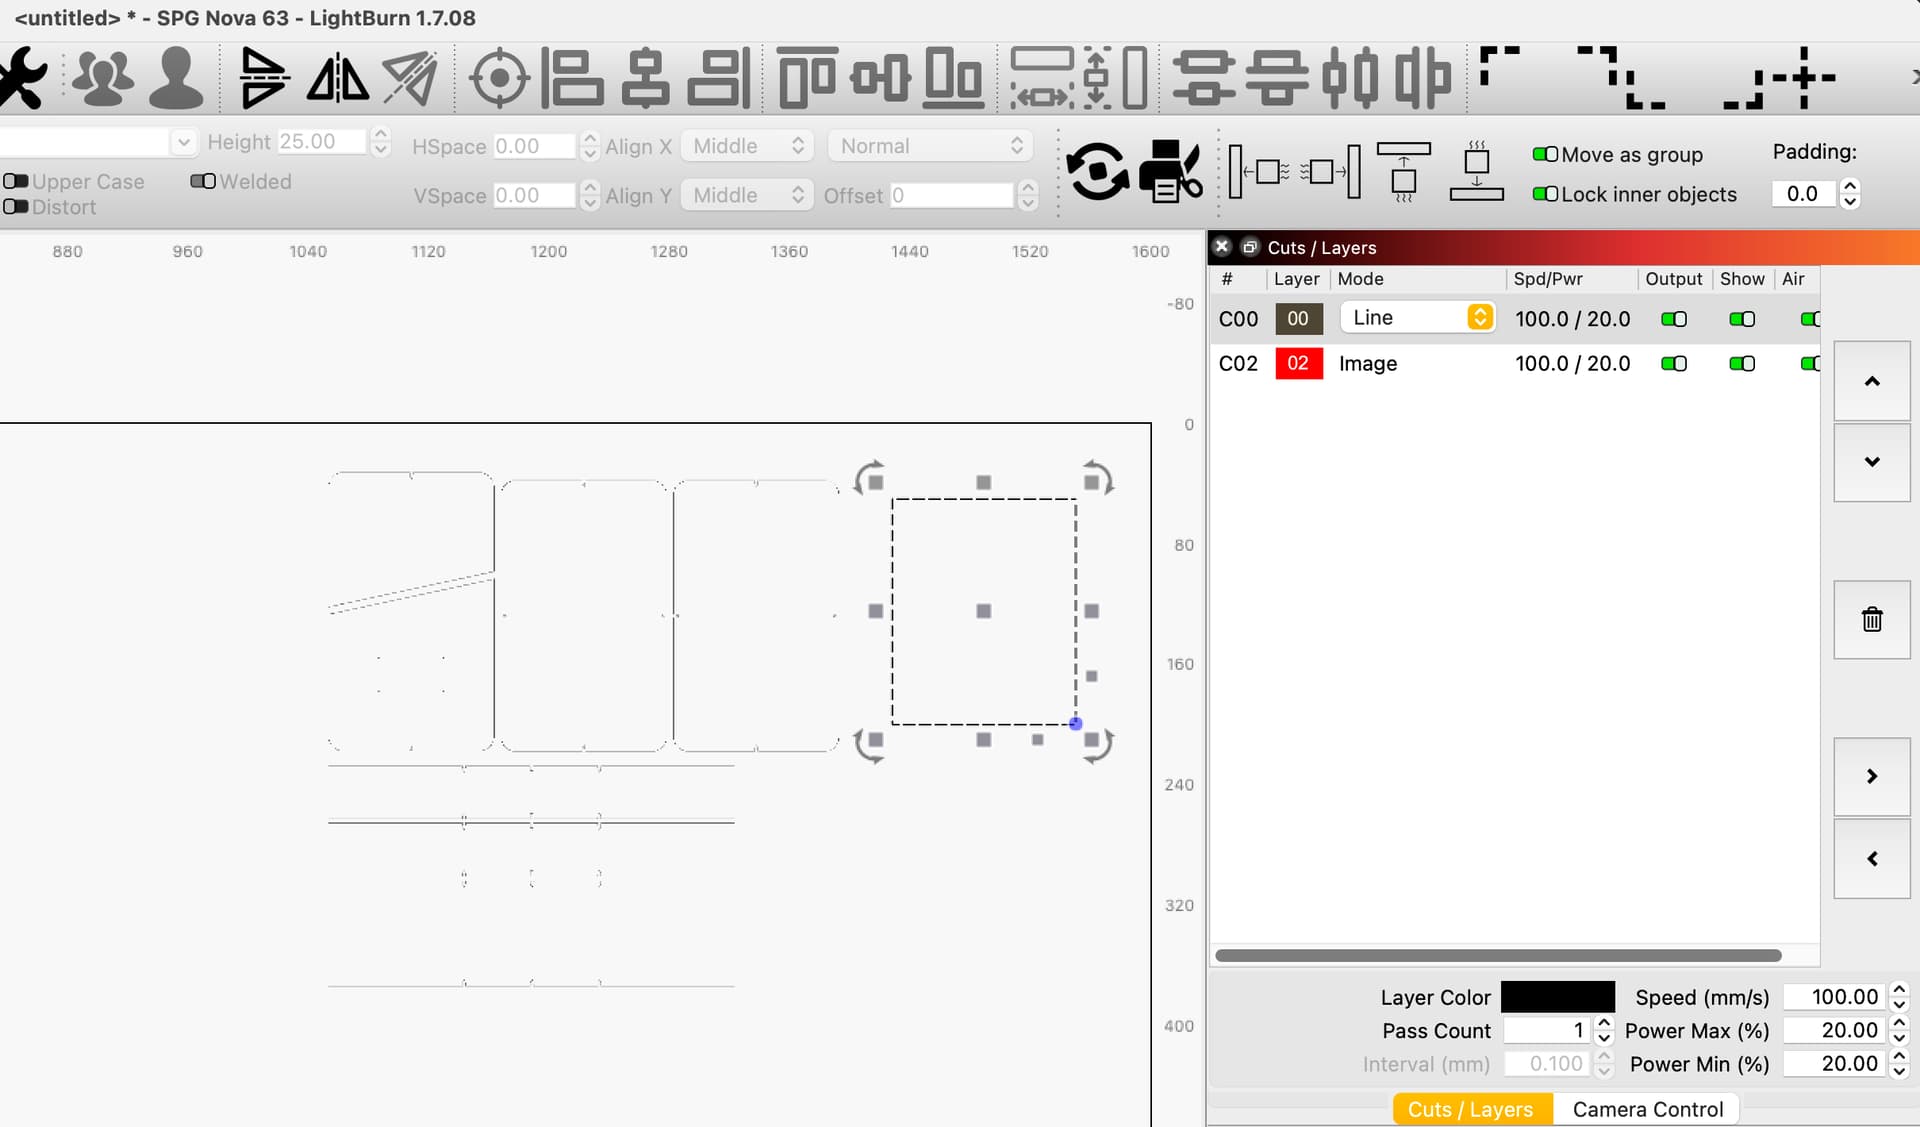Move selection to upper-left corner
The width and height of the screenshot is (1920, 1127).
1499,66
